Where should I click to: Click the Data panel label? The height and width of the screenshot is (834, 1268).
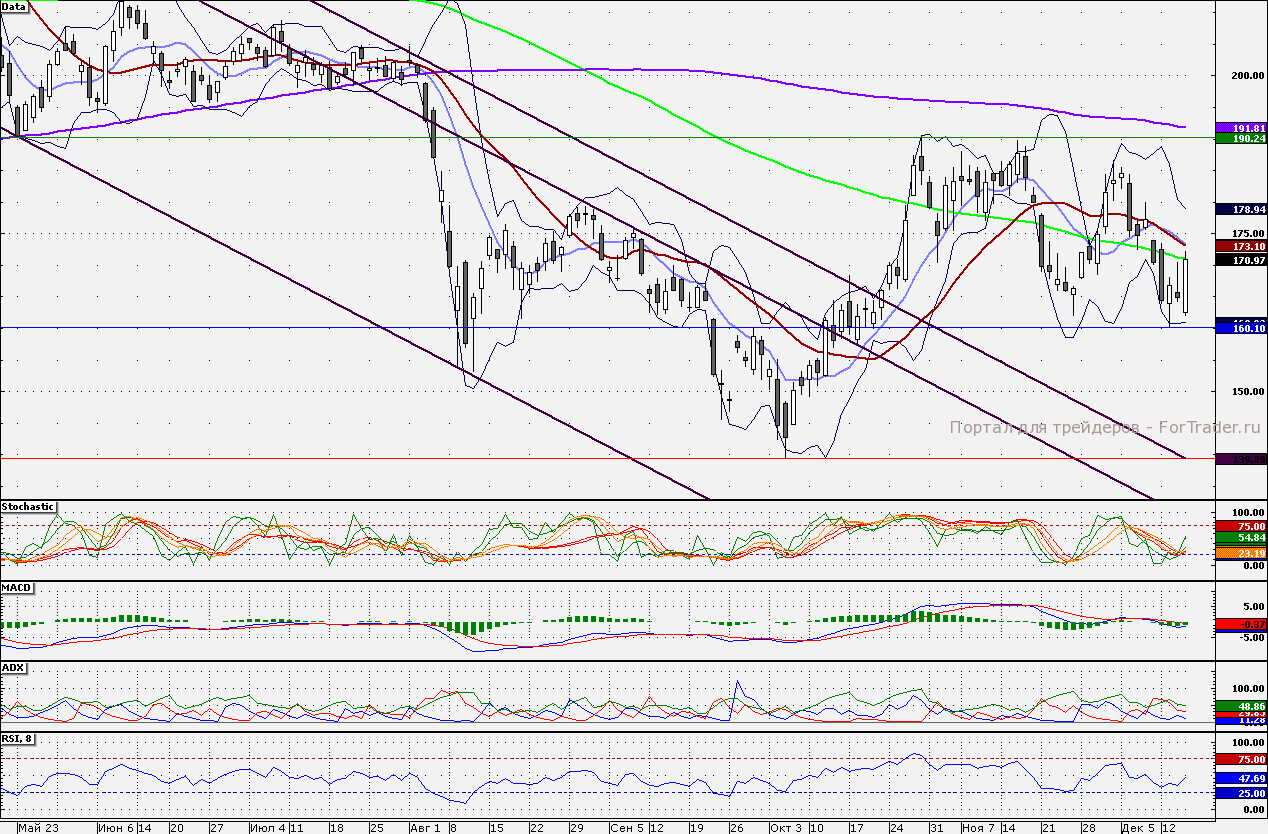14,7
